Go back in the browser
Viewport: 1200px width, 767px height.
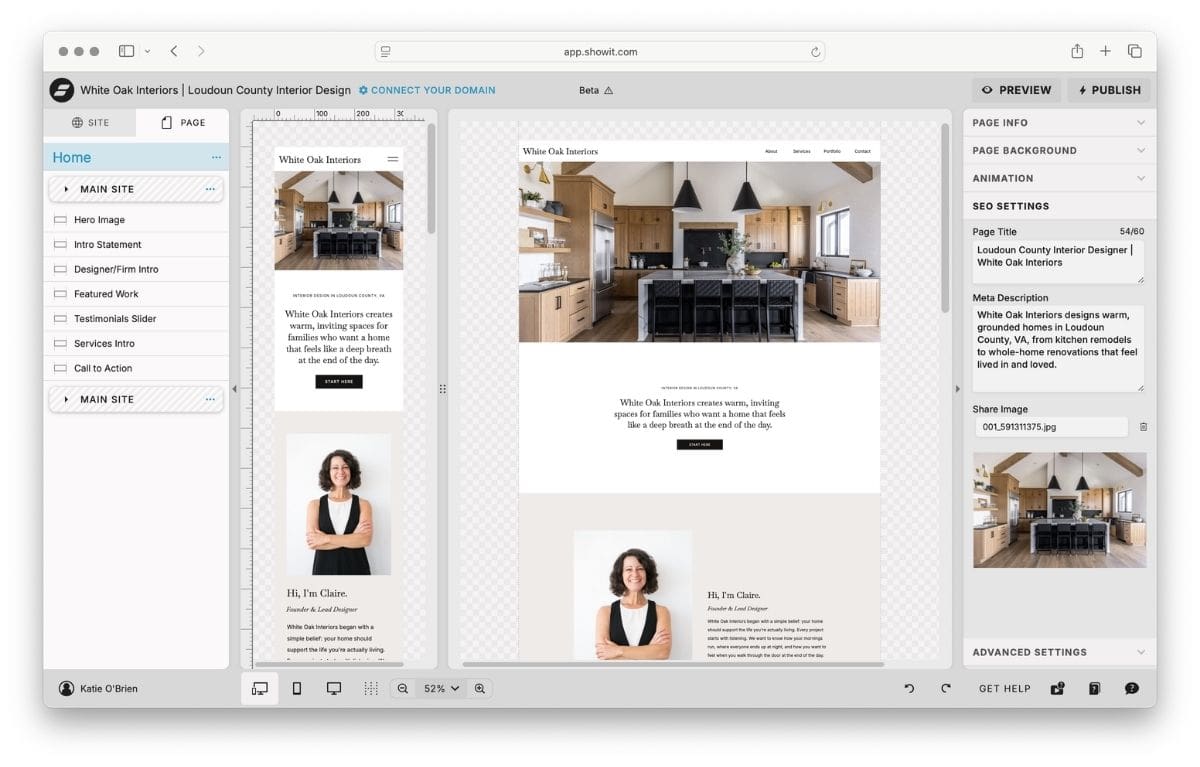174,51
